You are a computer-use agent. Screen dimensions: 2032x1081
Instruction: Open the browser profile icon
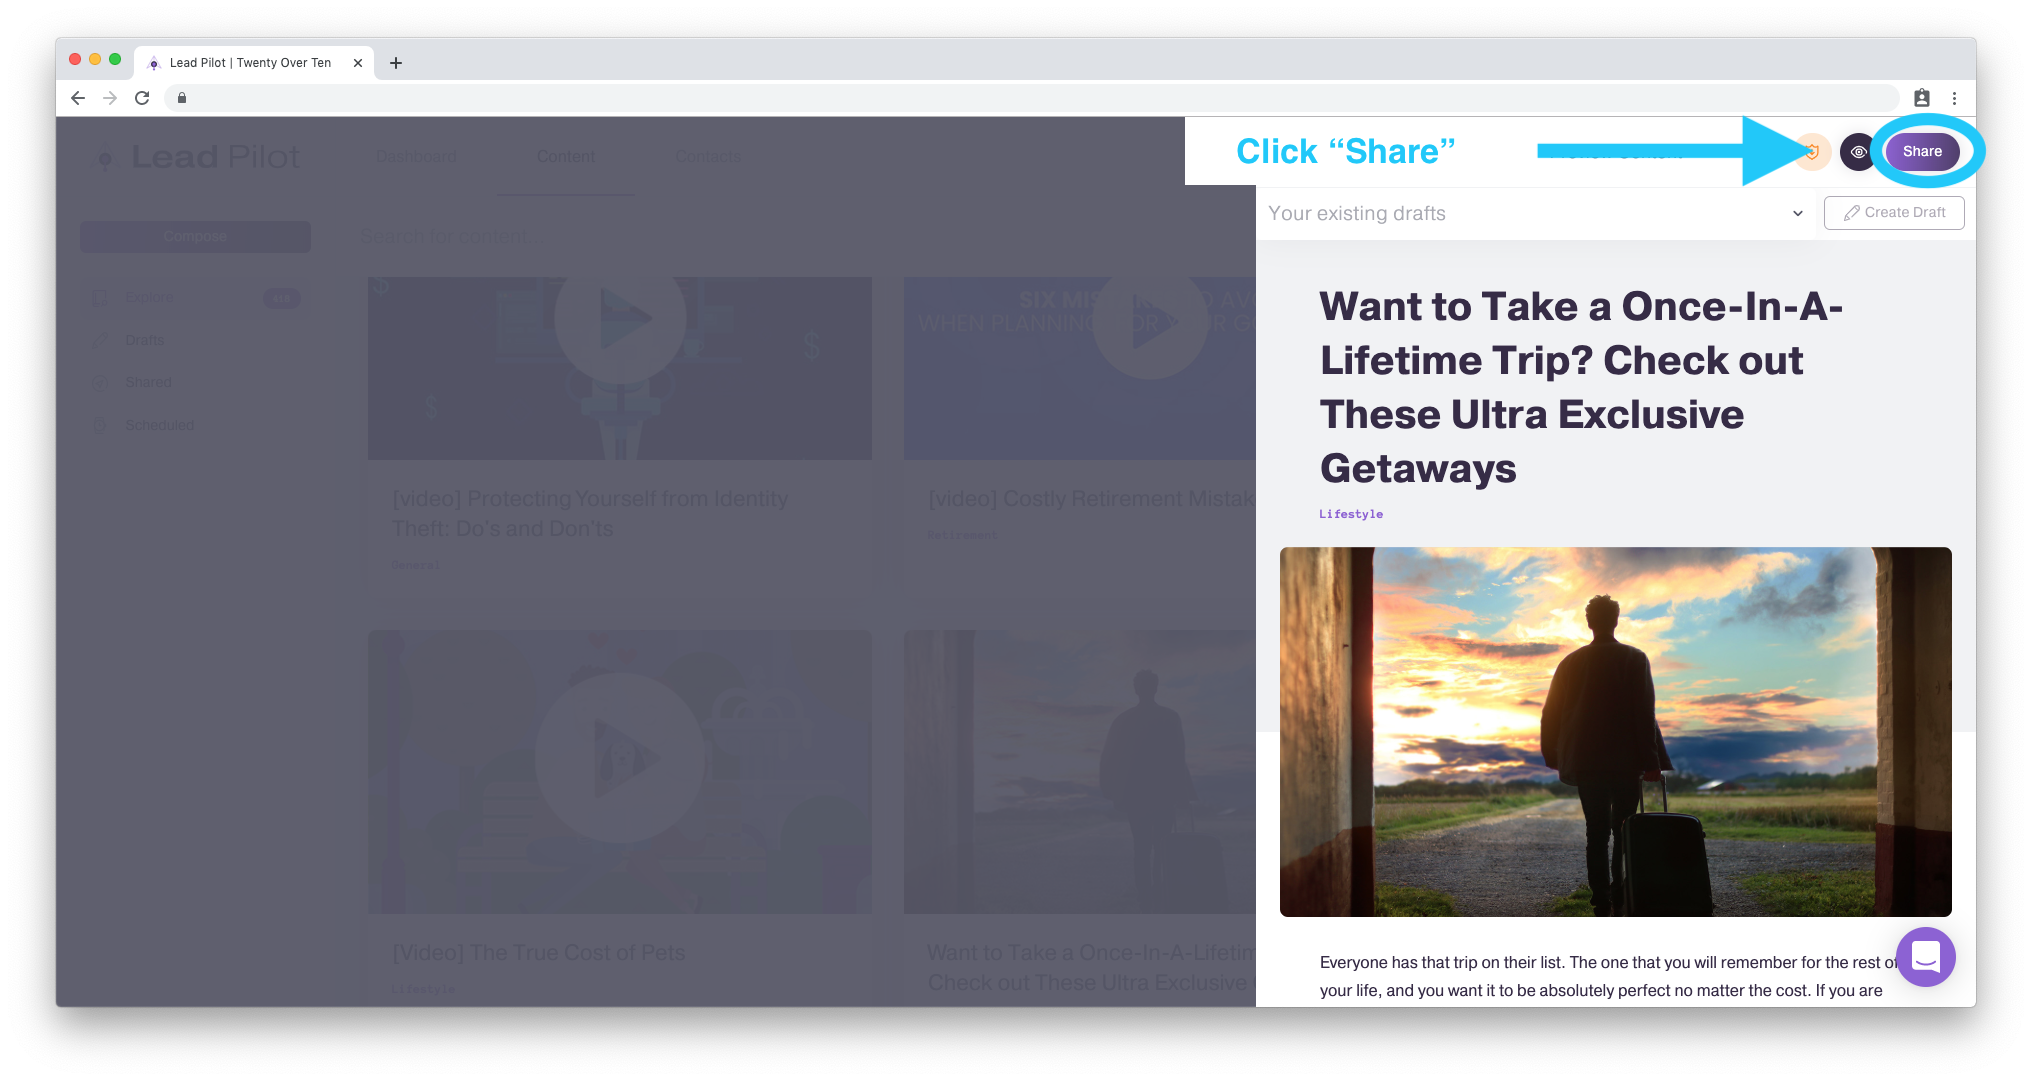click(1922, 98)
